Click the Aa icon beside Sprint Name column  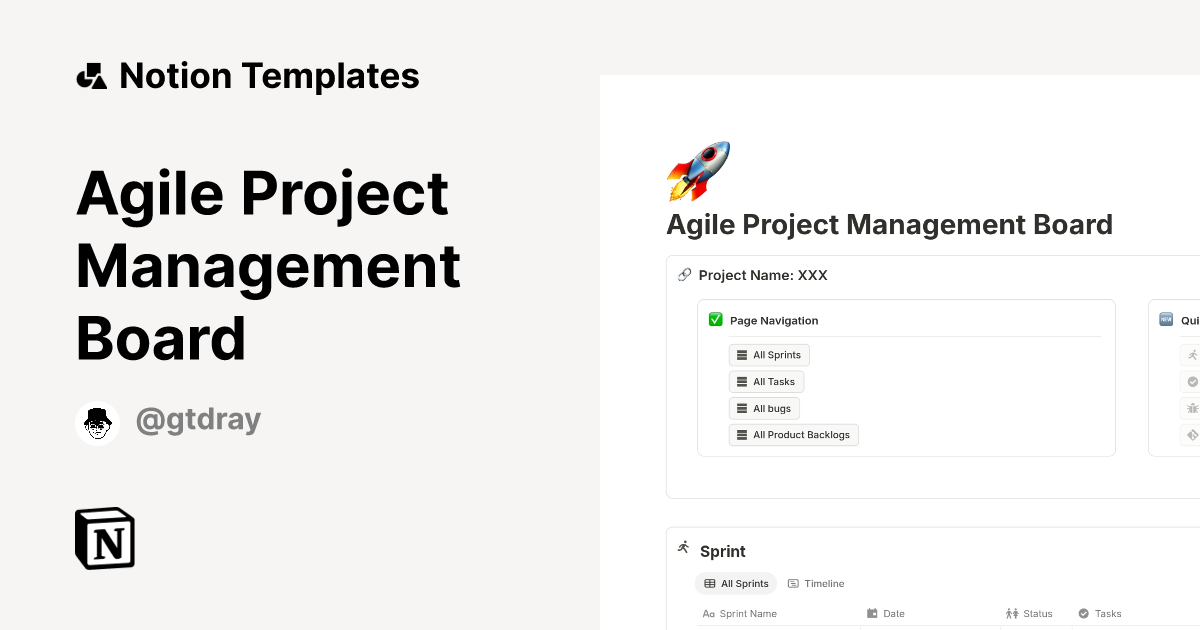click(x=708, y=613)
